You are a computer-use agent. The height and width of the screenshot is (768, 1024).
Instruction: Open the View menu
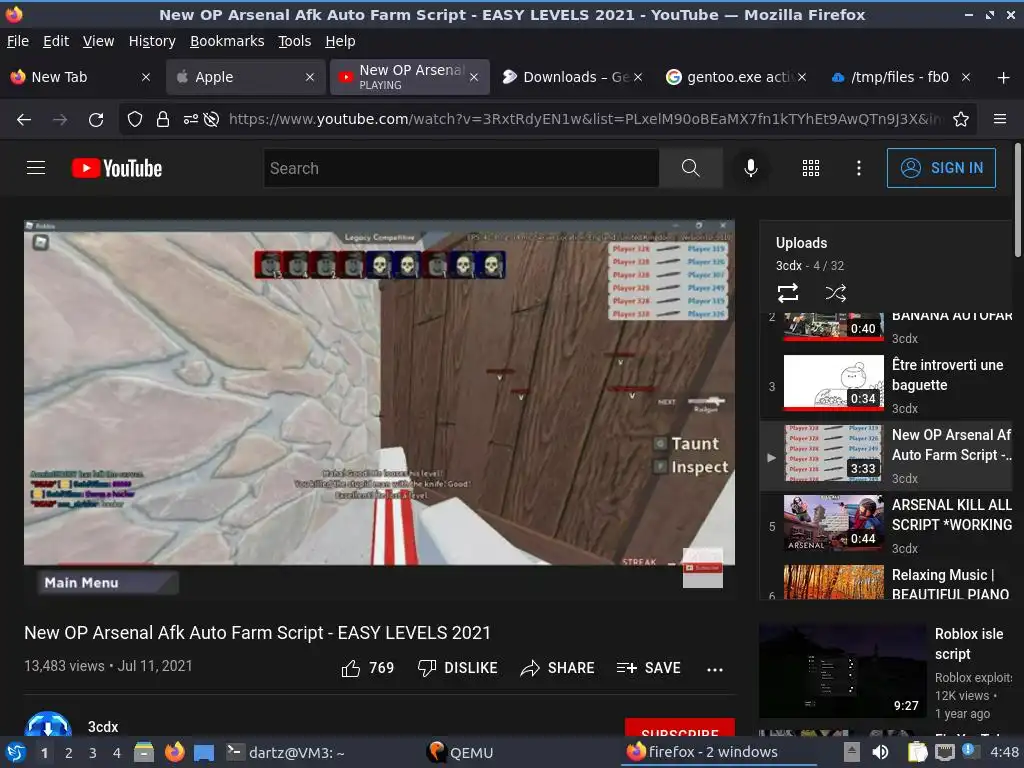point(98,41)
